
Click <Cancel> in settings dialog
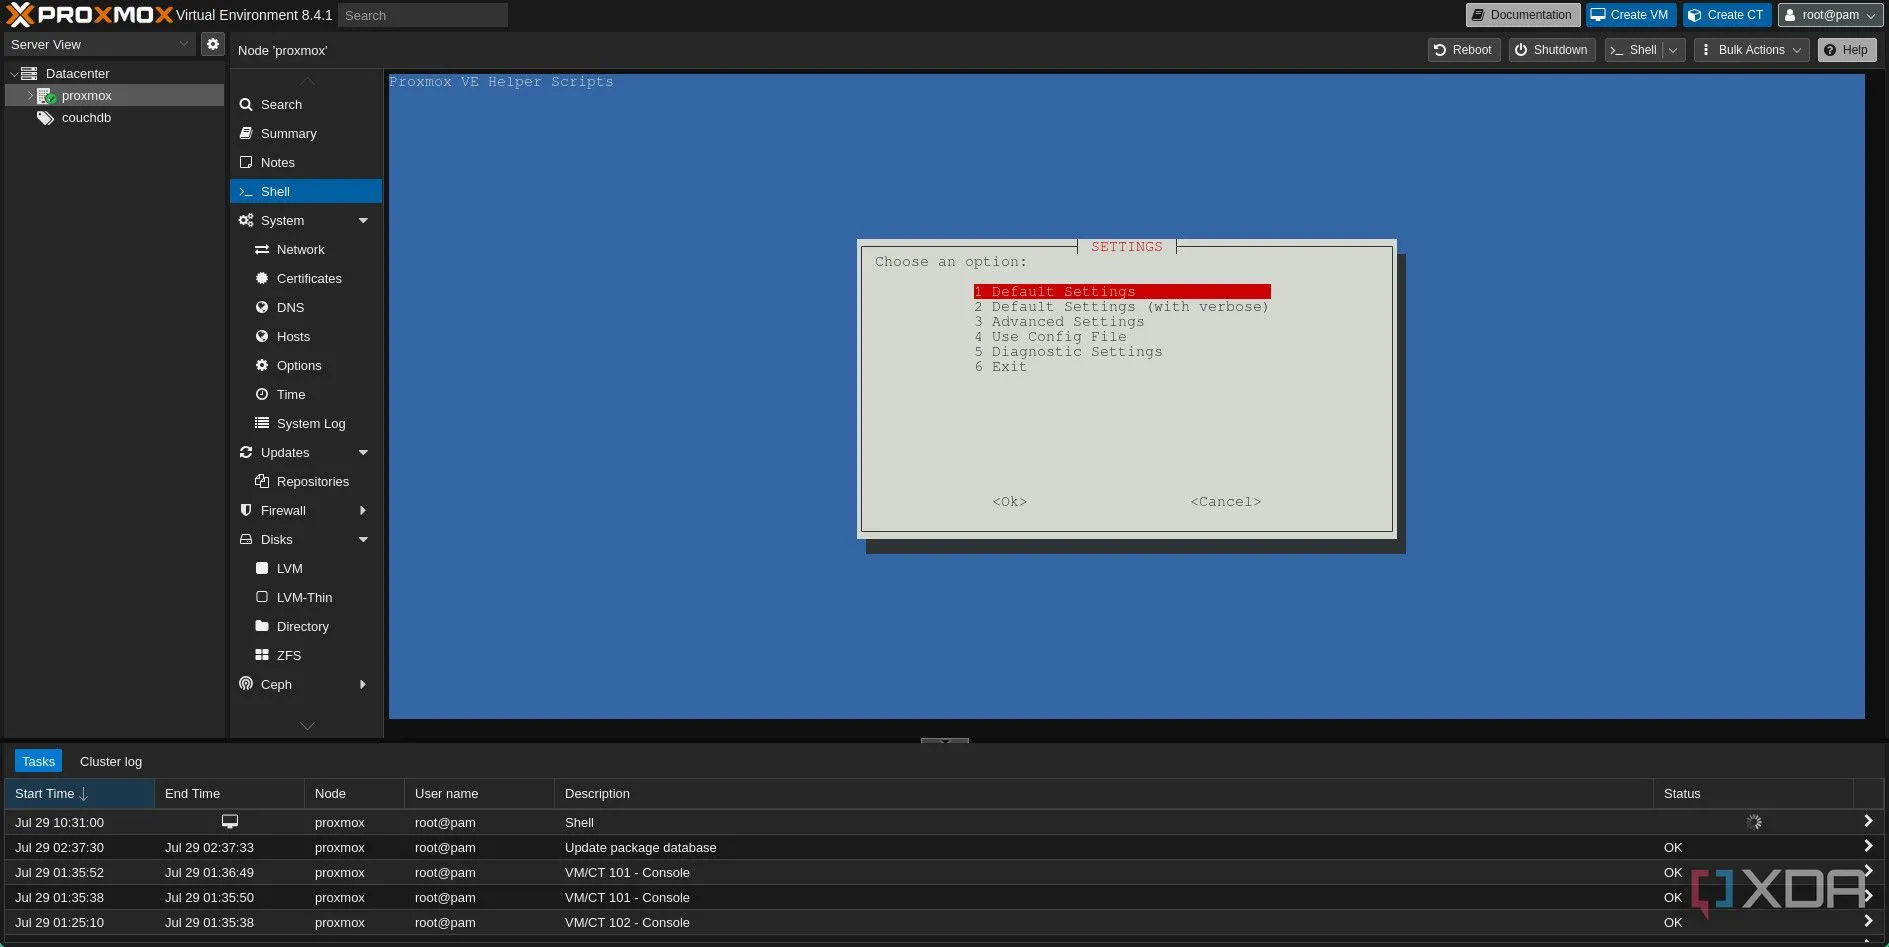(1226, 502)
